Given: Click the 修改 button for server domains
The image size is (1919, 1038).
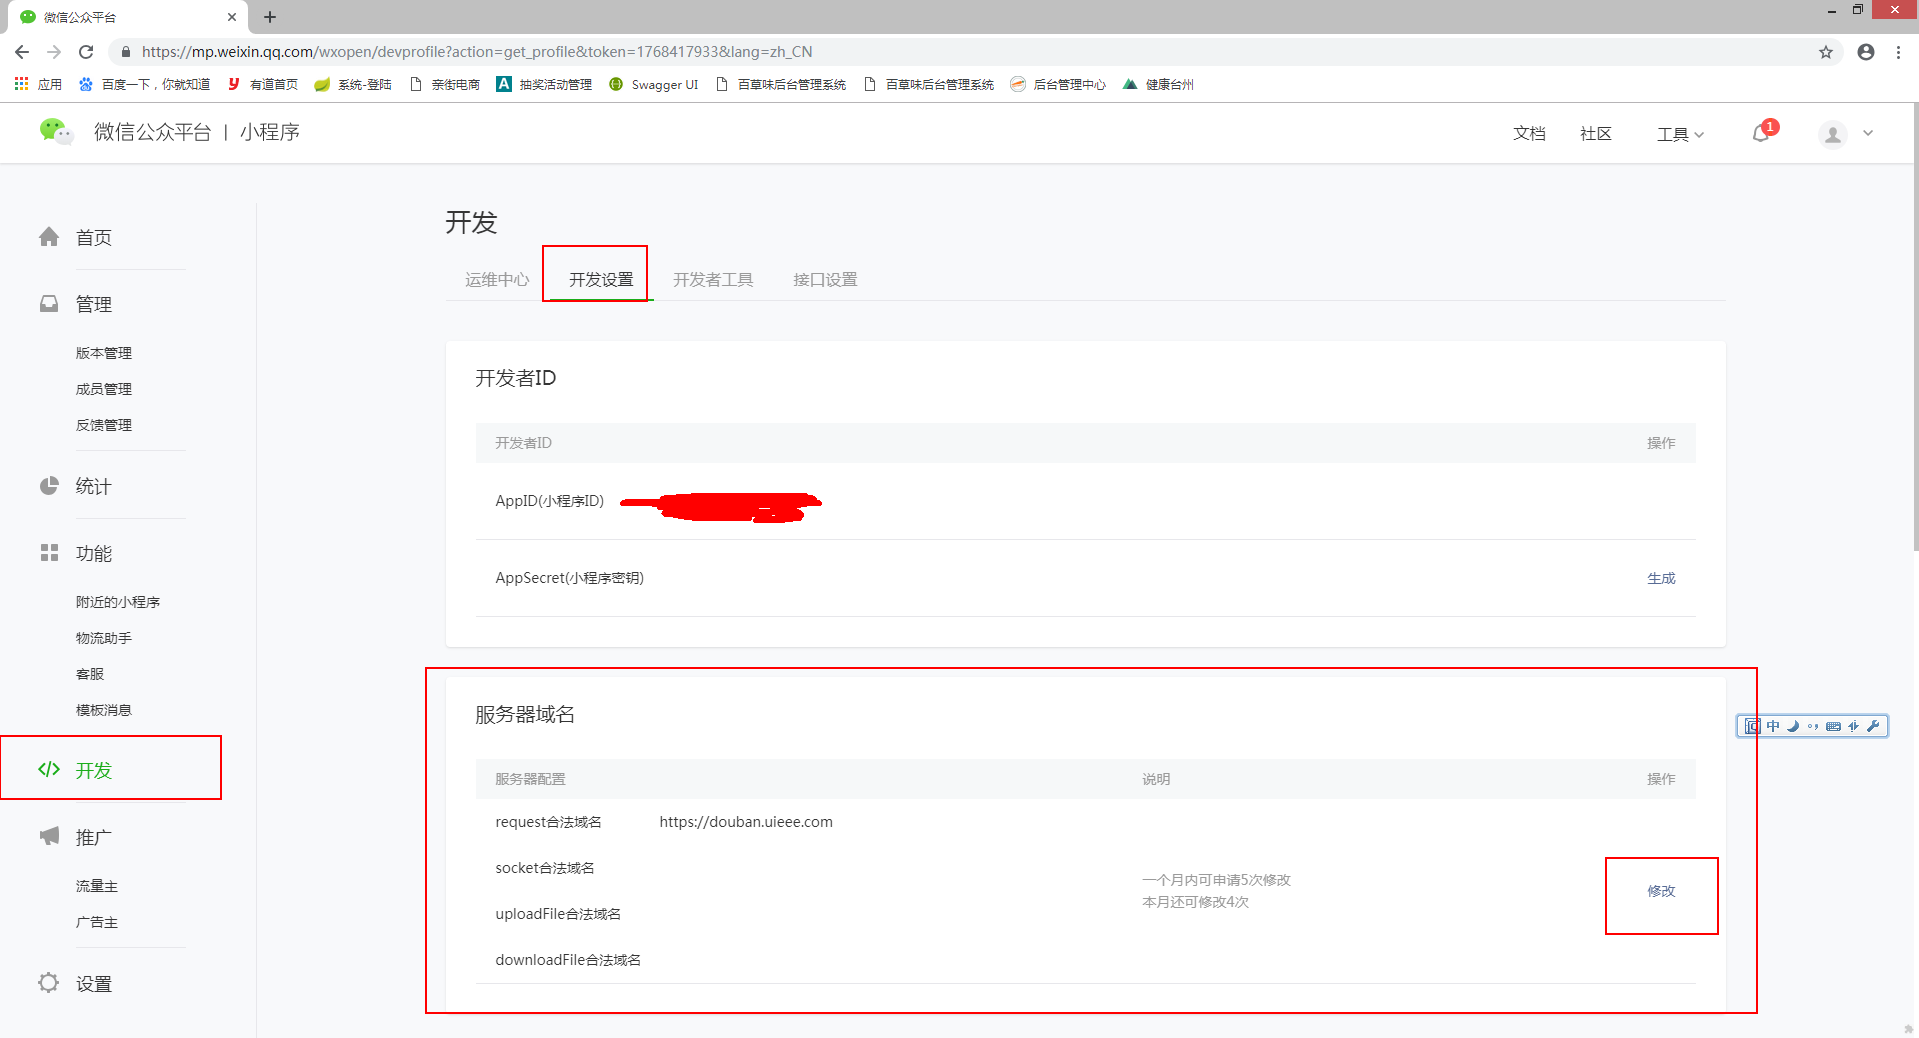Looking at the screenshot, I should (x=1660, y=891).
